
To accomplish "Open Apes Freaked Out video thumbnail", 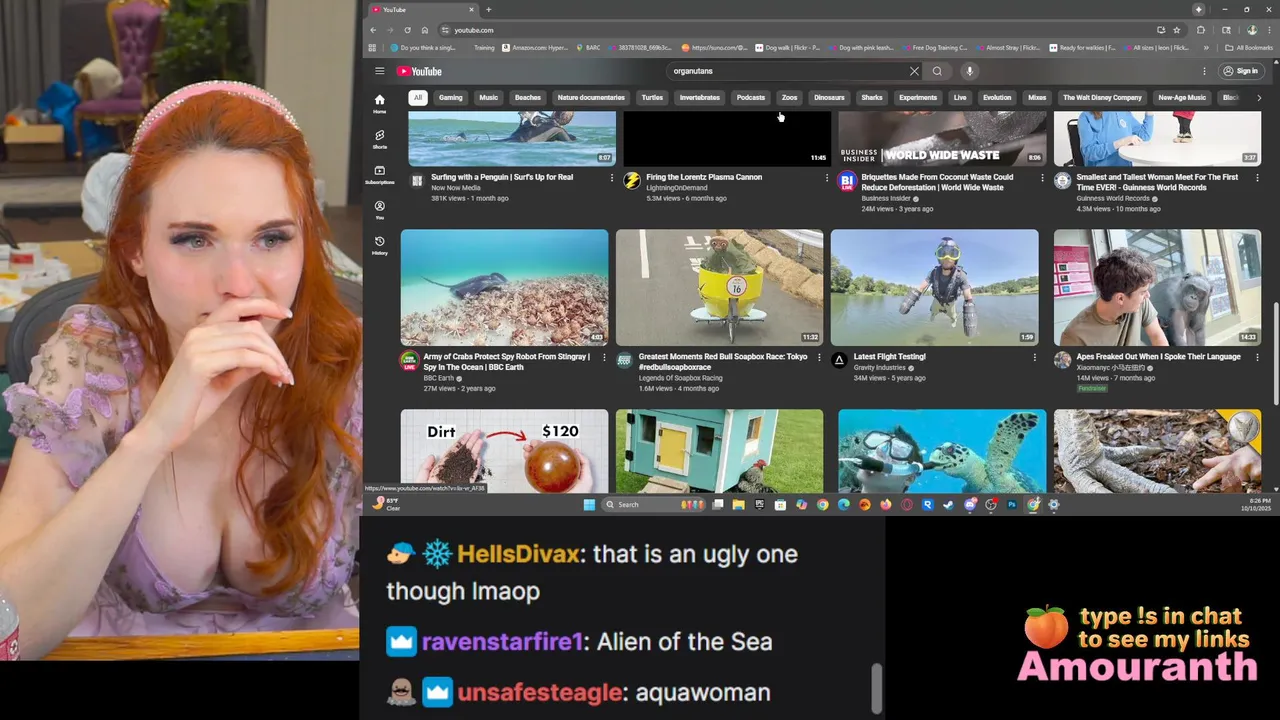I will (x=1157, y=287).
